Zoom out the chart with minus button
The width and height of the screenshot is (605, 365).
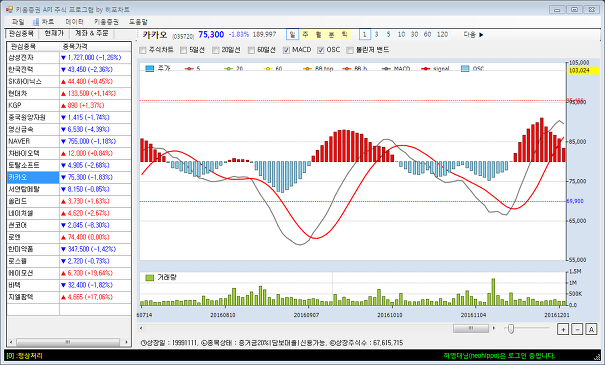pyautogui.click(x=577, y=329)
